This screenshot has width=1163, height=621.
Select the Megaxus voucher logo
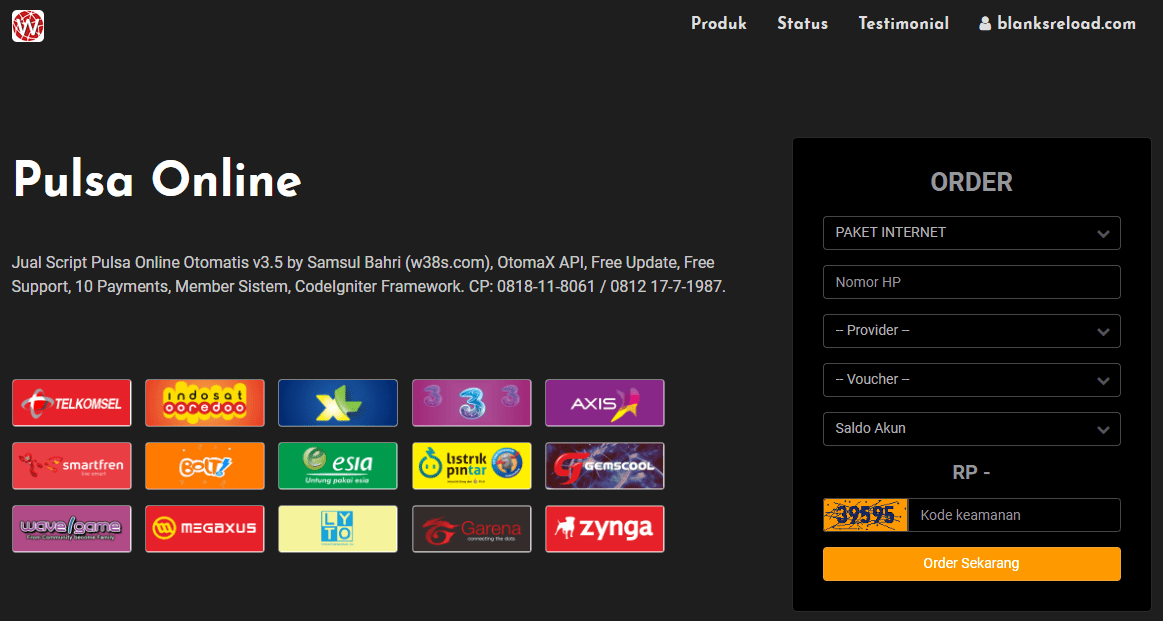tap(205, 529)
